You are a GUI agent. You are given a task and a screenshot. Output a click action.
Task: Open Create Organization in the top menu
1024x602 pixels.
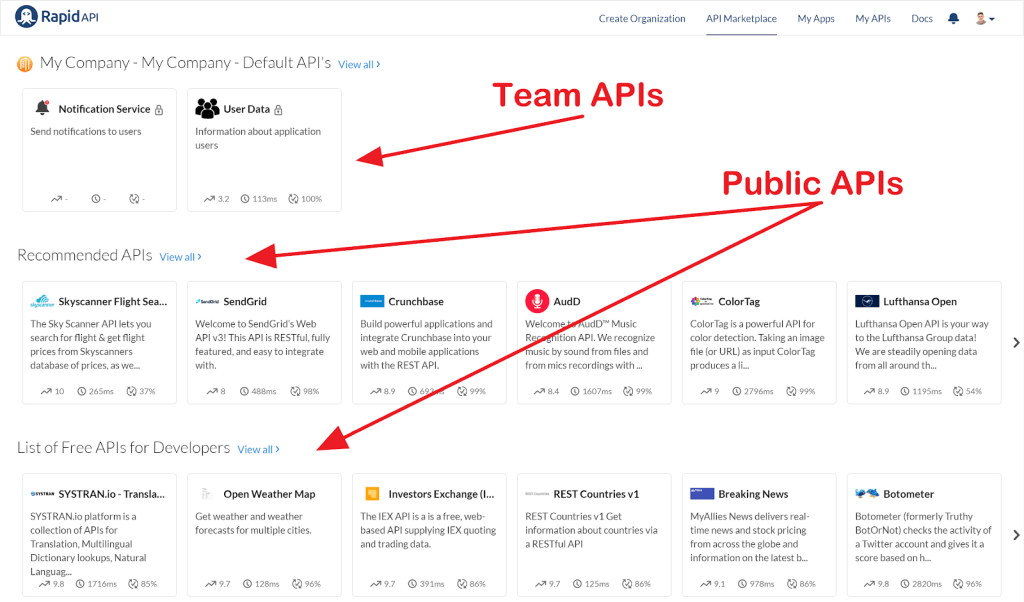(642, 18)
